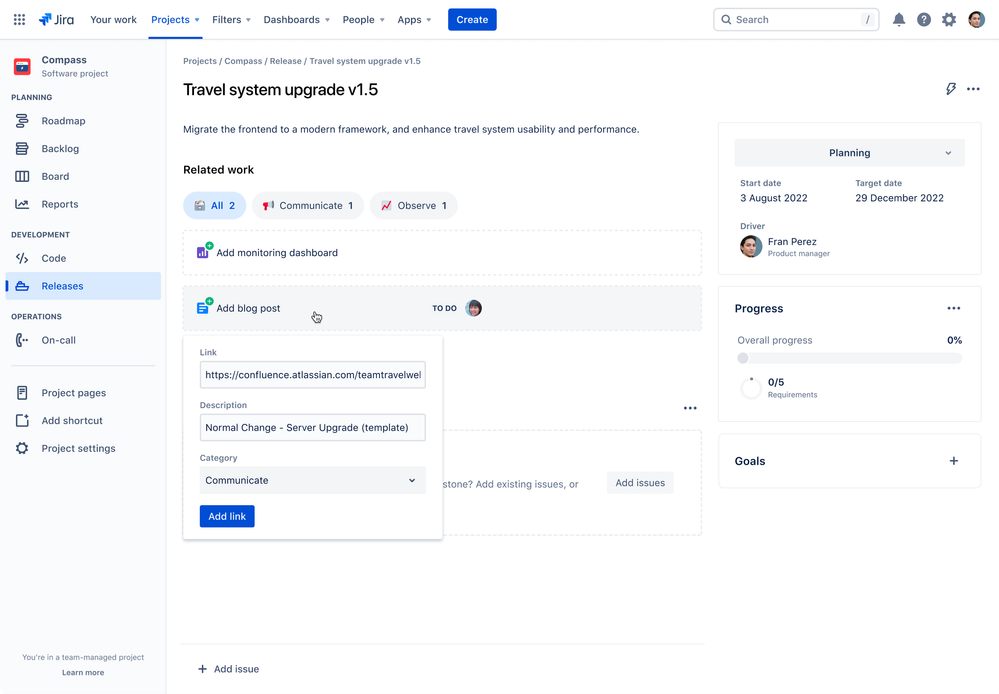
Task: Open On-call in the sidebar
Action: 83,340
